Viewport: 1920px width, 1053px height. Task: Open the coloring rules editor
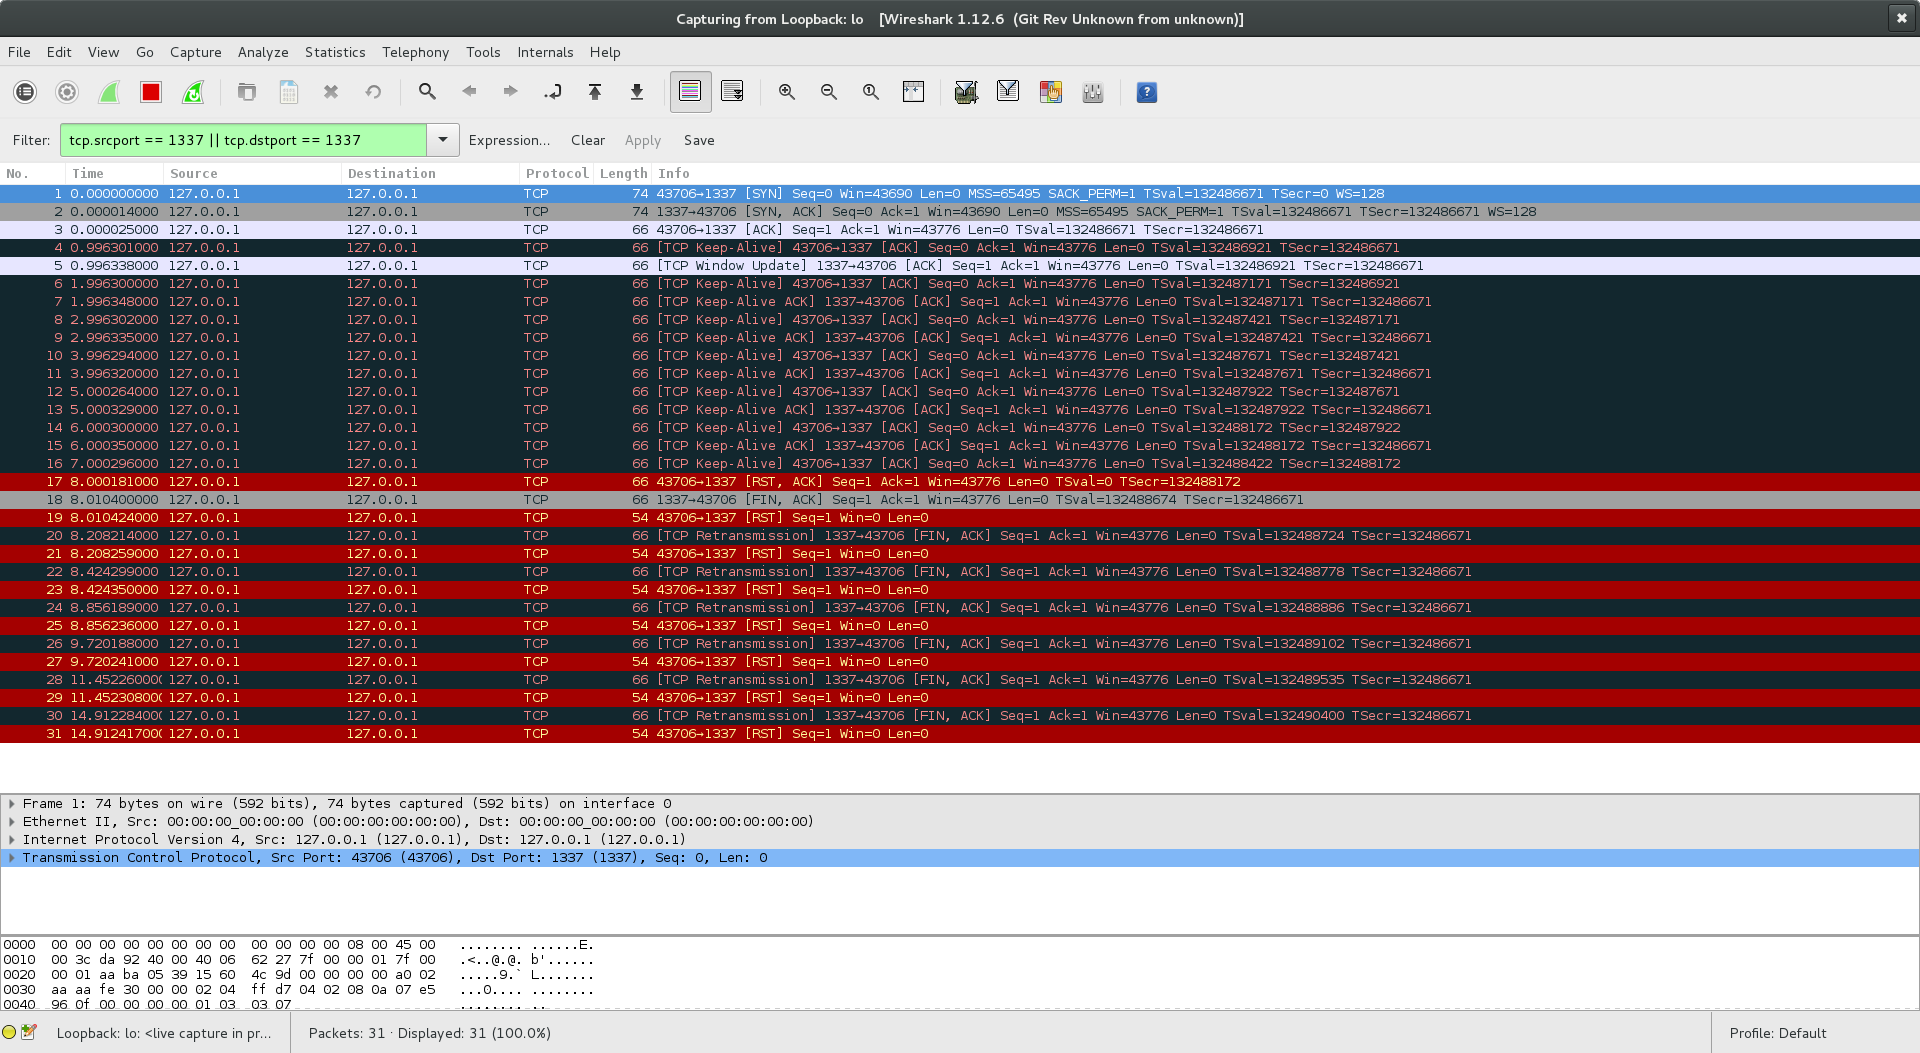(x=1050, y=91)
